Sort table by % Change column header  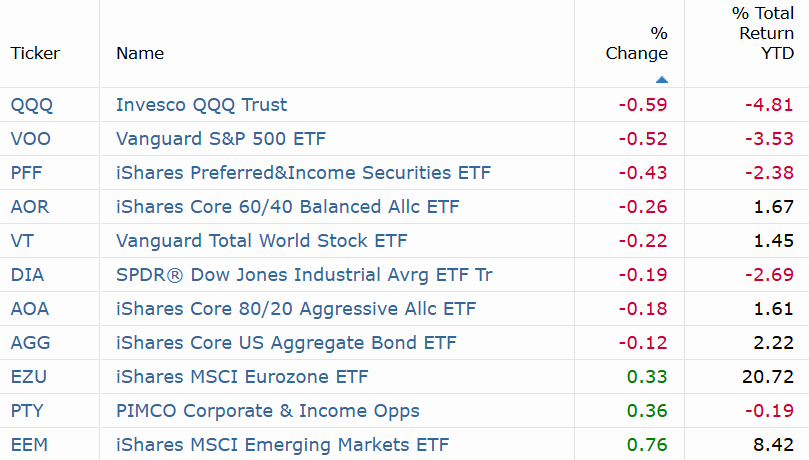[x=637, y=43]
